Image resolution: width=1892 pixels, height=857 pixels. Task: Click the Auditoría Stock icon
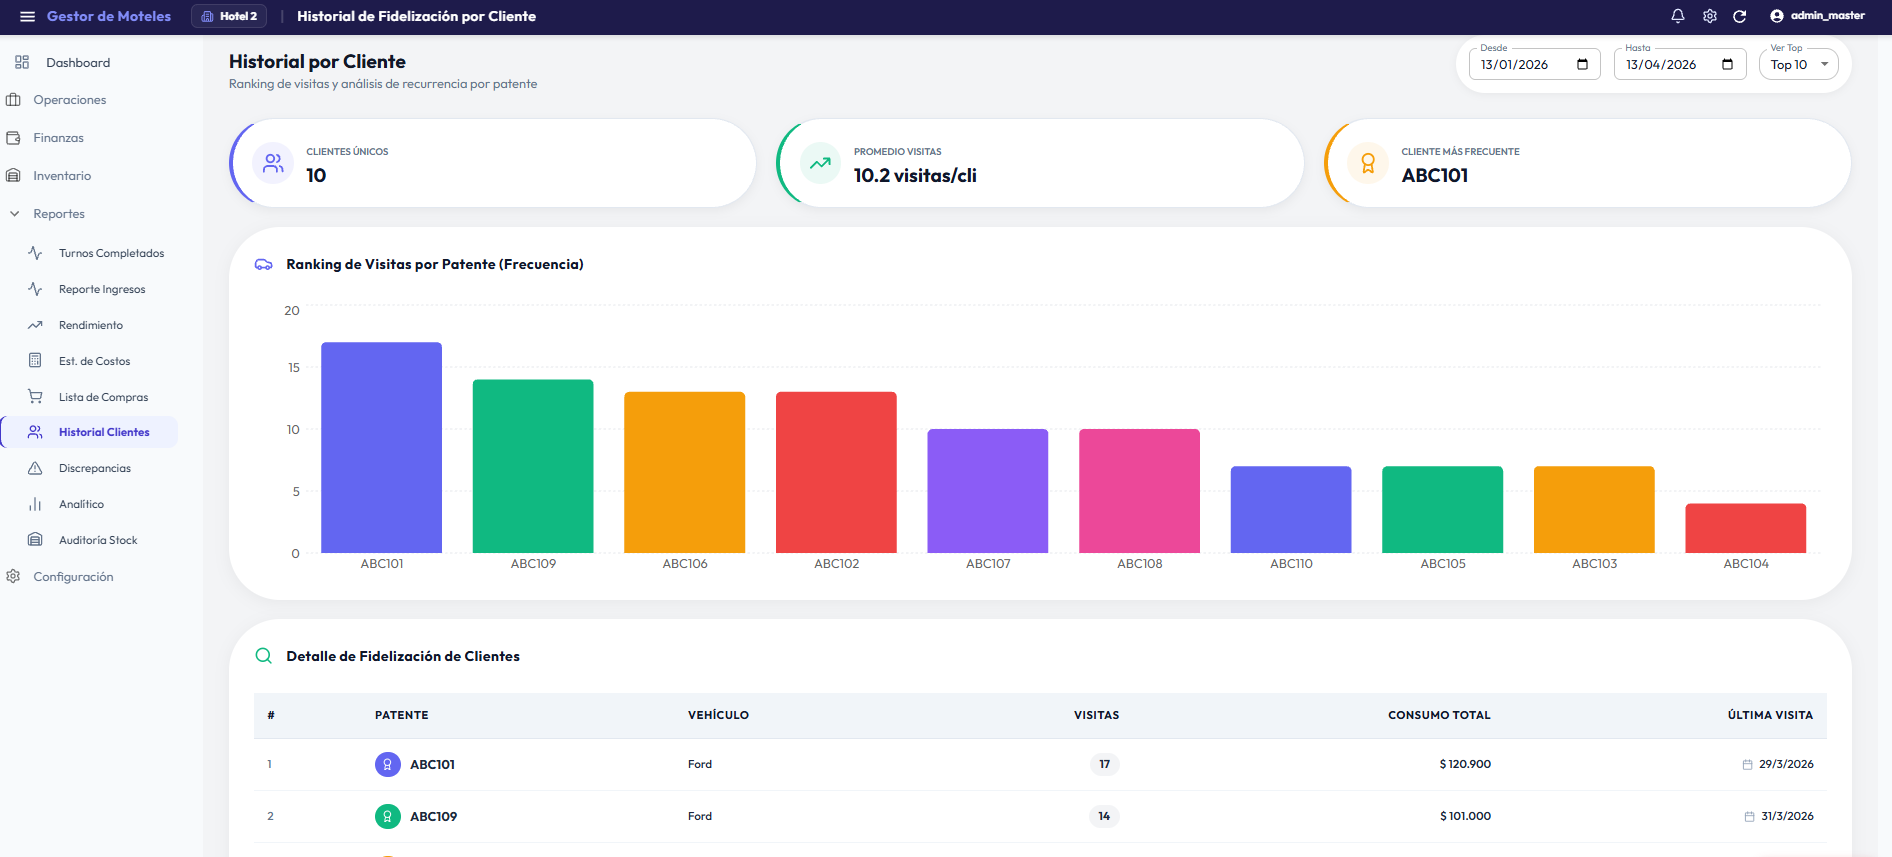(x=35, y=540)
